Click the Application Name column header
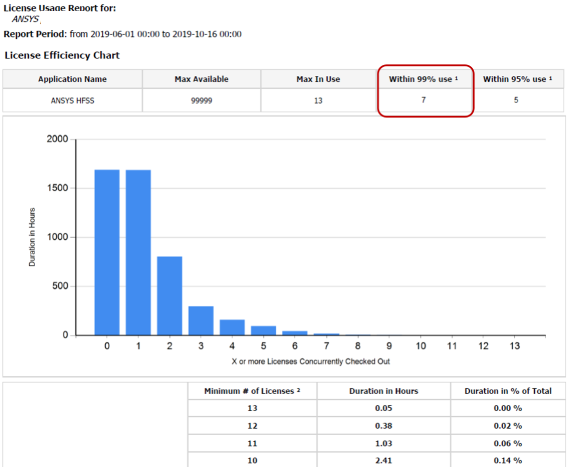This screenshot has height=467, width=571. [x=72, y=79]
